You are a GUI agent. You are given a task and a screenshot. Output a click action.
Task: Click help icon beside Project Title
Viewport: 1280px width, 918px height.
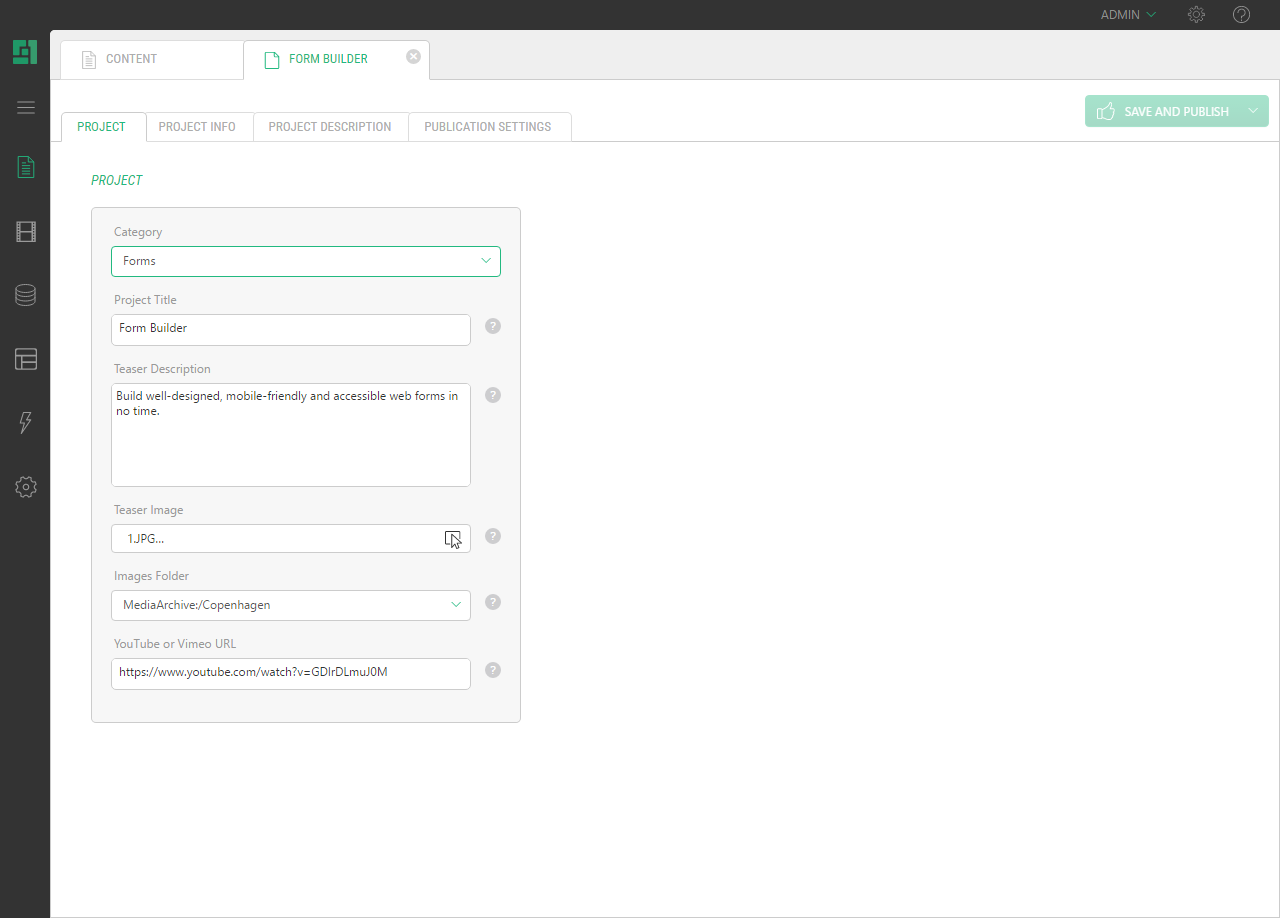coord(493,326)
